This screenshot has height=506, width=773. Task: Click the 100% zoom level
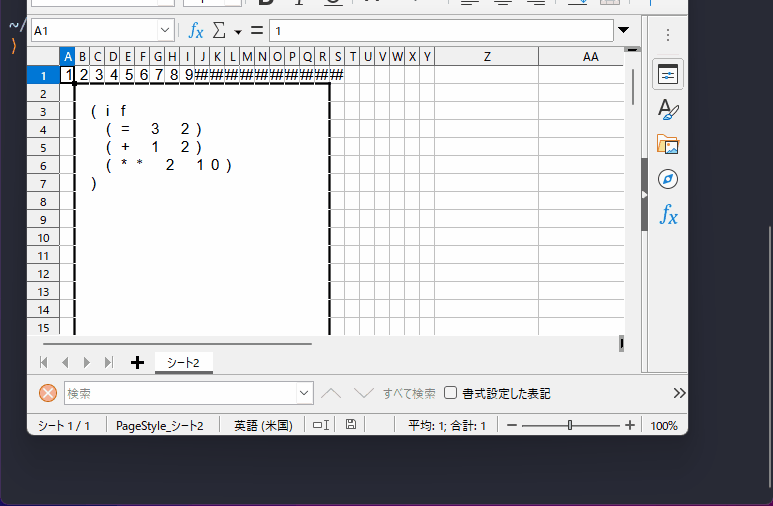click(x=664, y=426)
